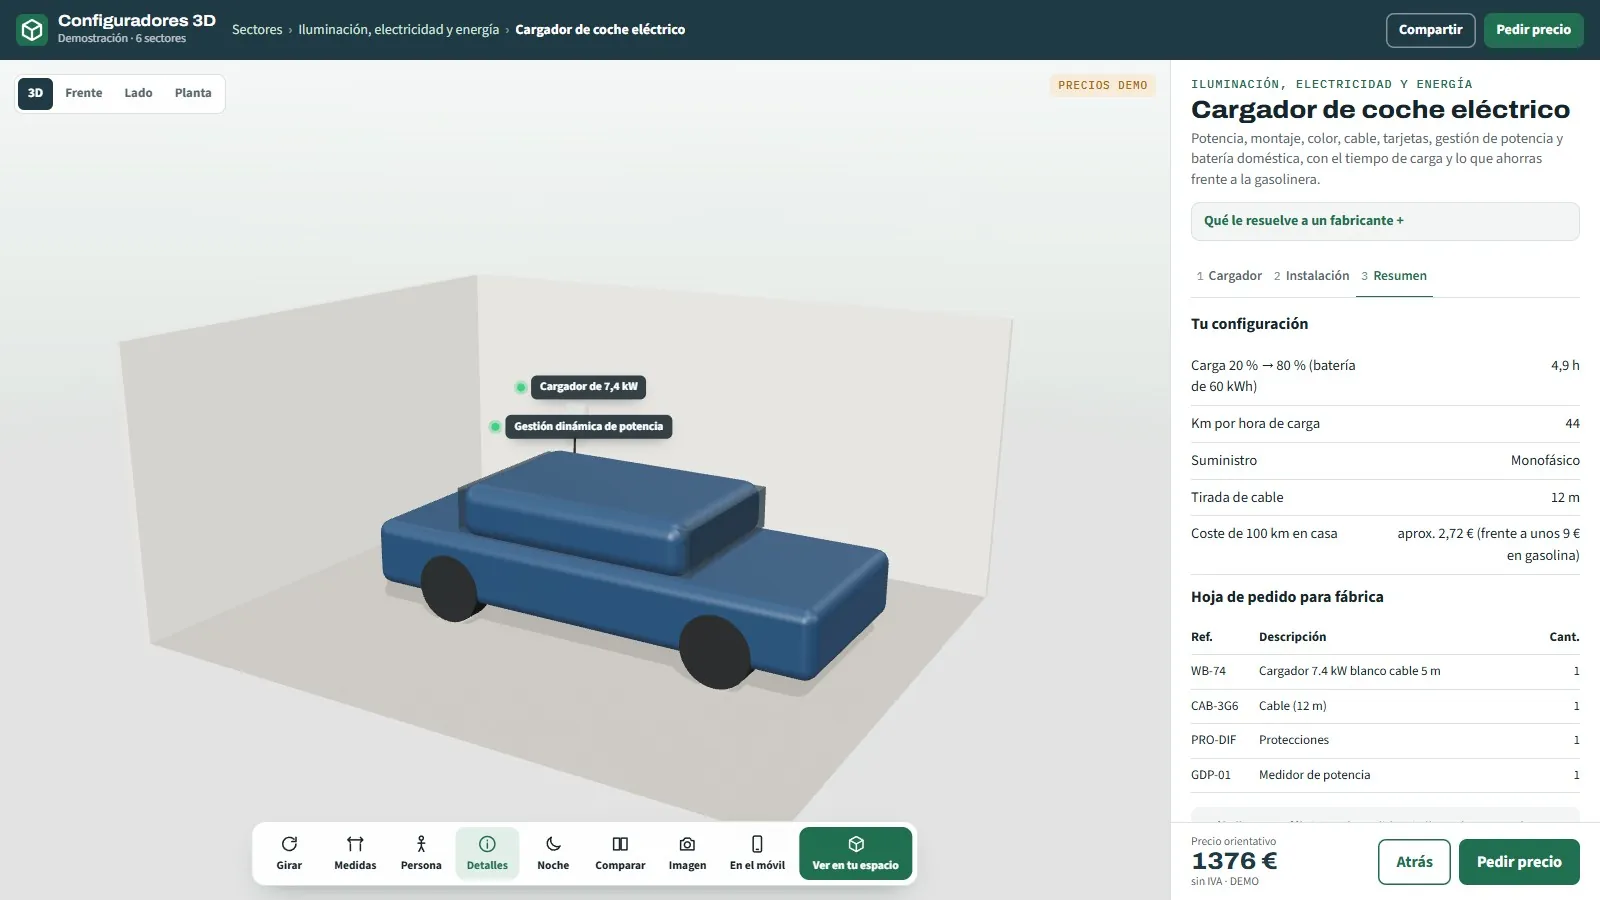Click the 'Gestión dinámica de potencia' hotspot label

coord(588,427)
